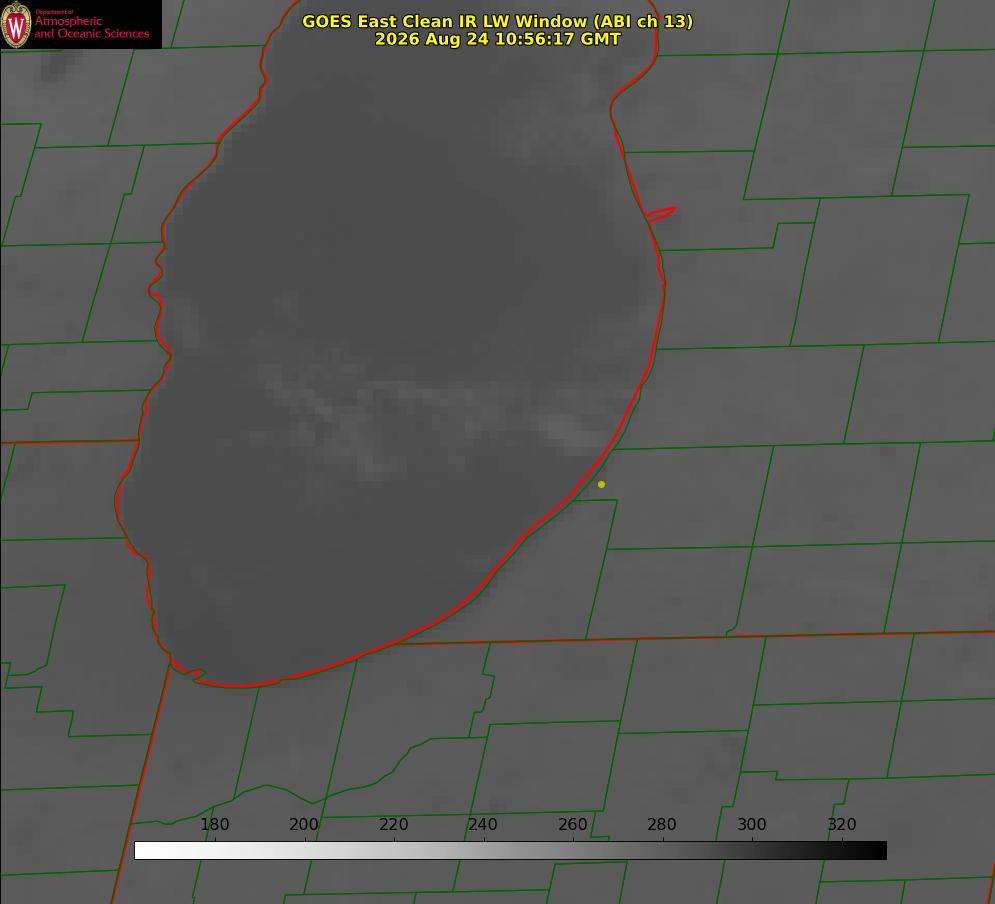This screenshot has width=995, height=904.
Task: Select the 200 tick label on the colorbar
Action: tap(304, 824)
